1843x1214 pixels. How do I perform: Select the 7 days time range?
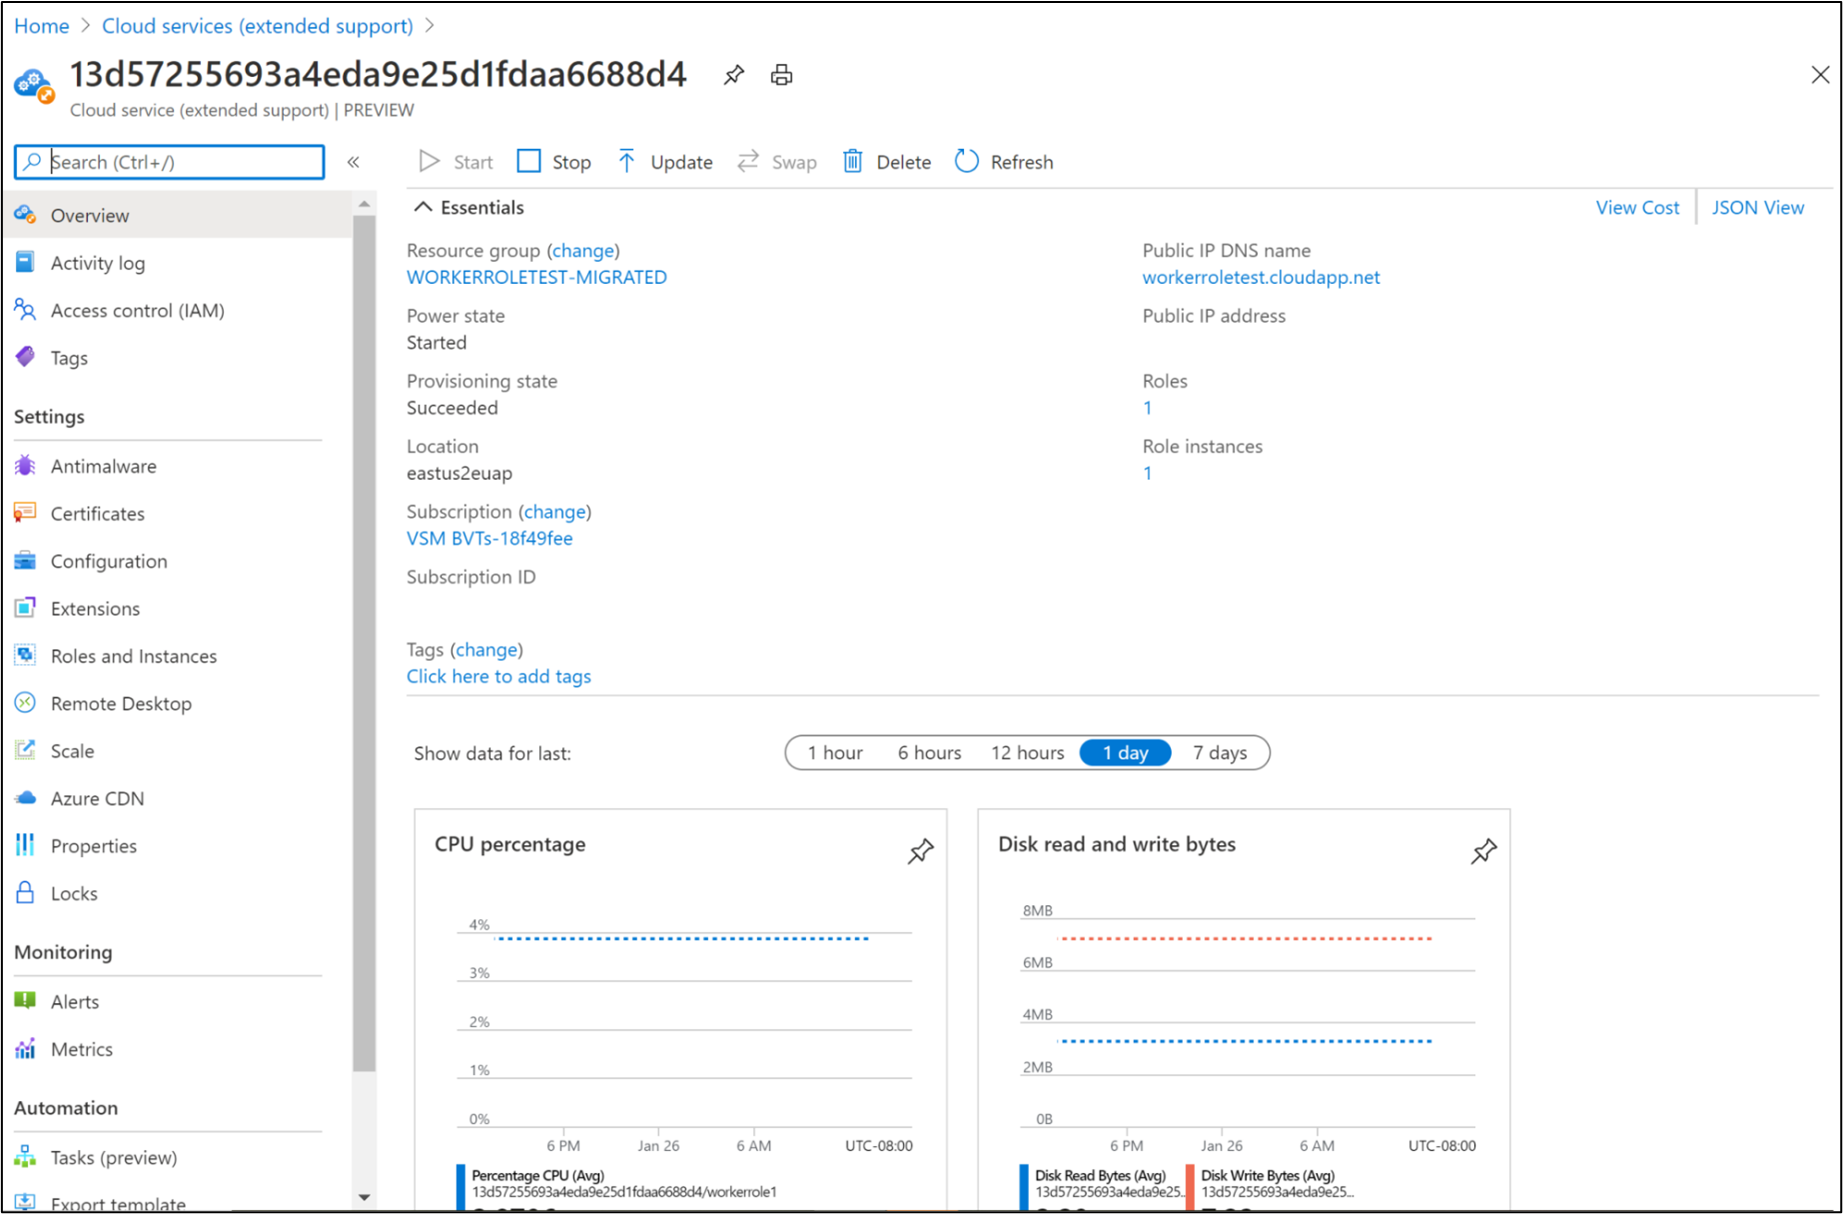click(x=1220, y=753)
